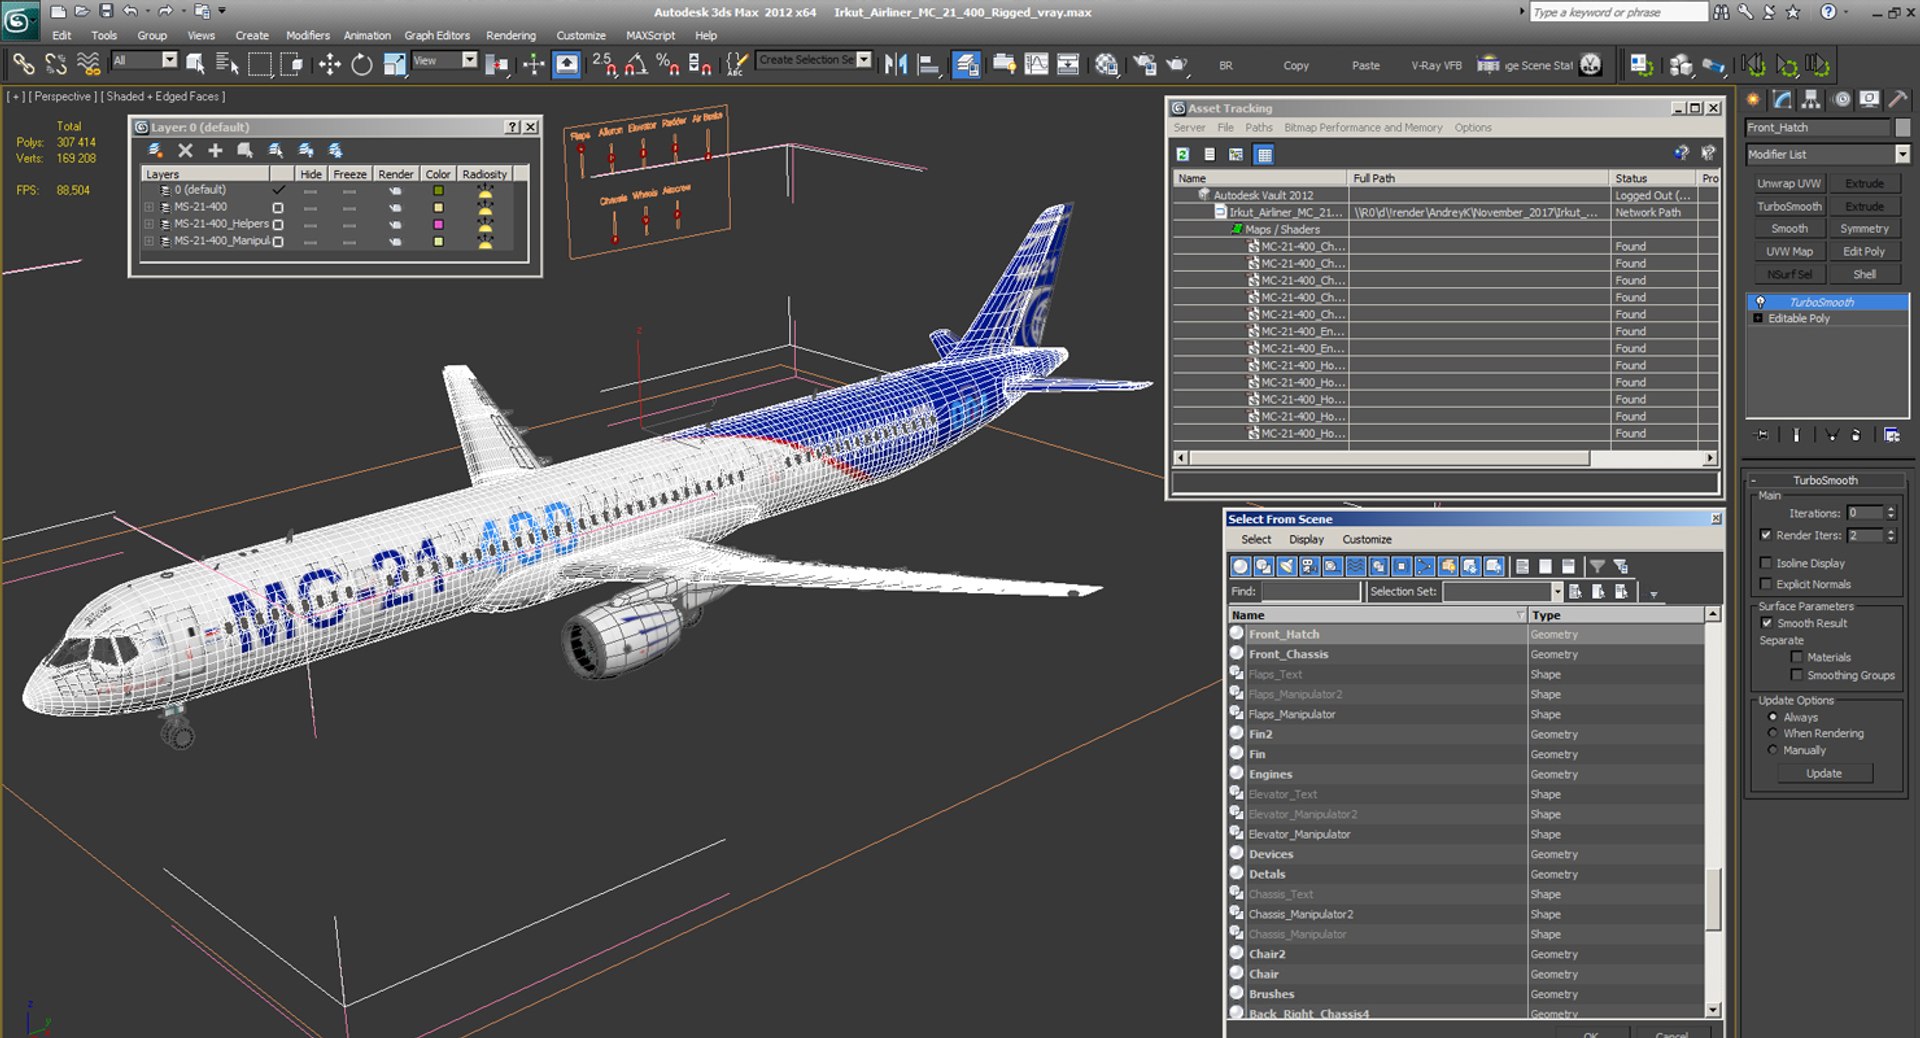This screenshot has height=1038, width=1920.
Task: Check Smoothing Groups checkbox
Action: 1797,675
